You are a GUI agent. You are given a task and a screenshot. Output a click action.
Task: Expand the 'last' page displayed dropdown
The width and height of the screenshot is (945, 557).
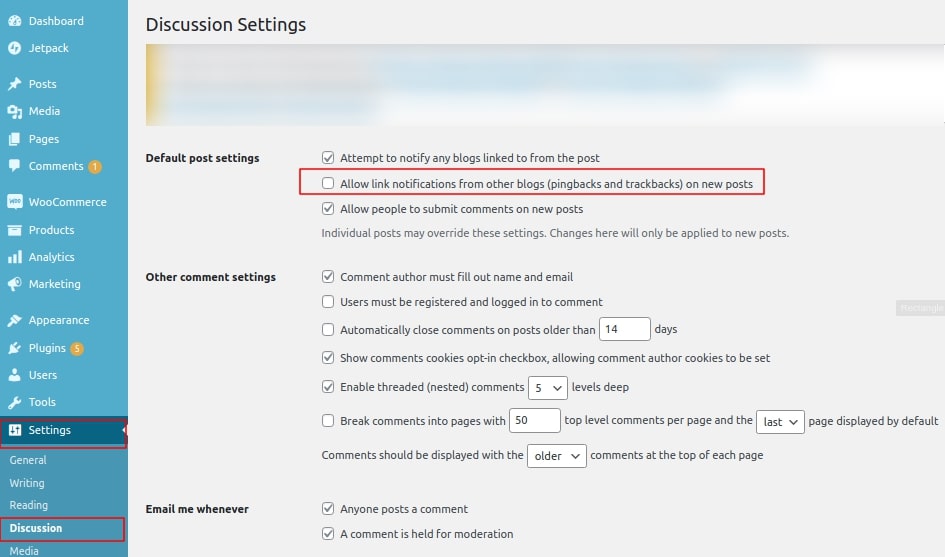click(x=780, y=422)
